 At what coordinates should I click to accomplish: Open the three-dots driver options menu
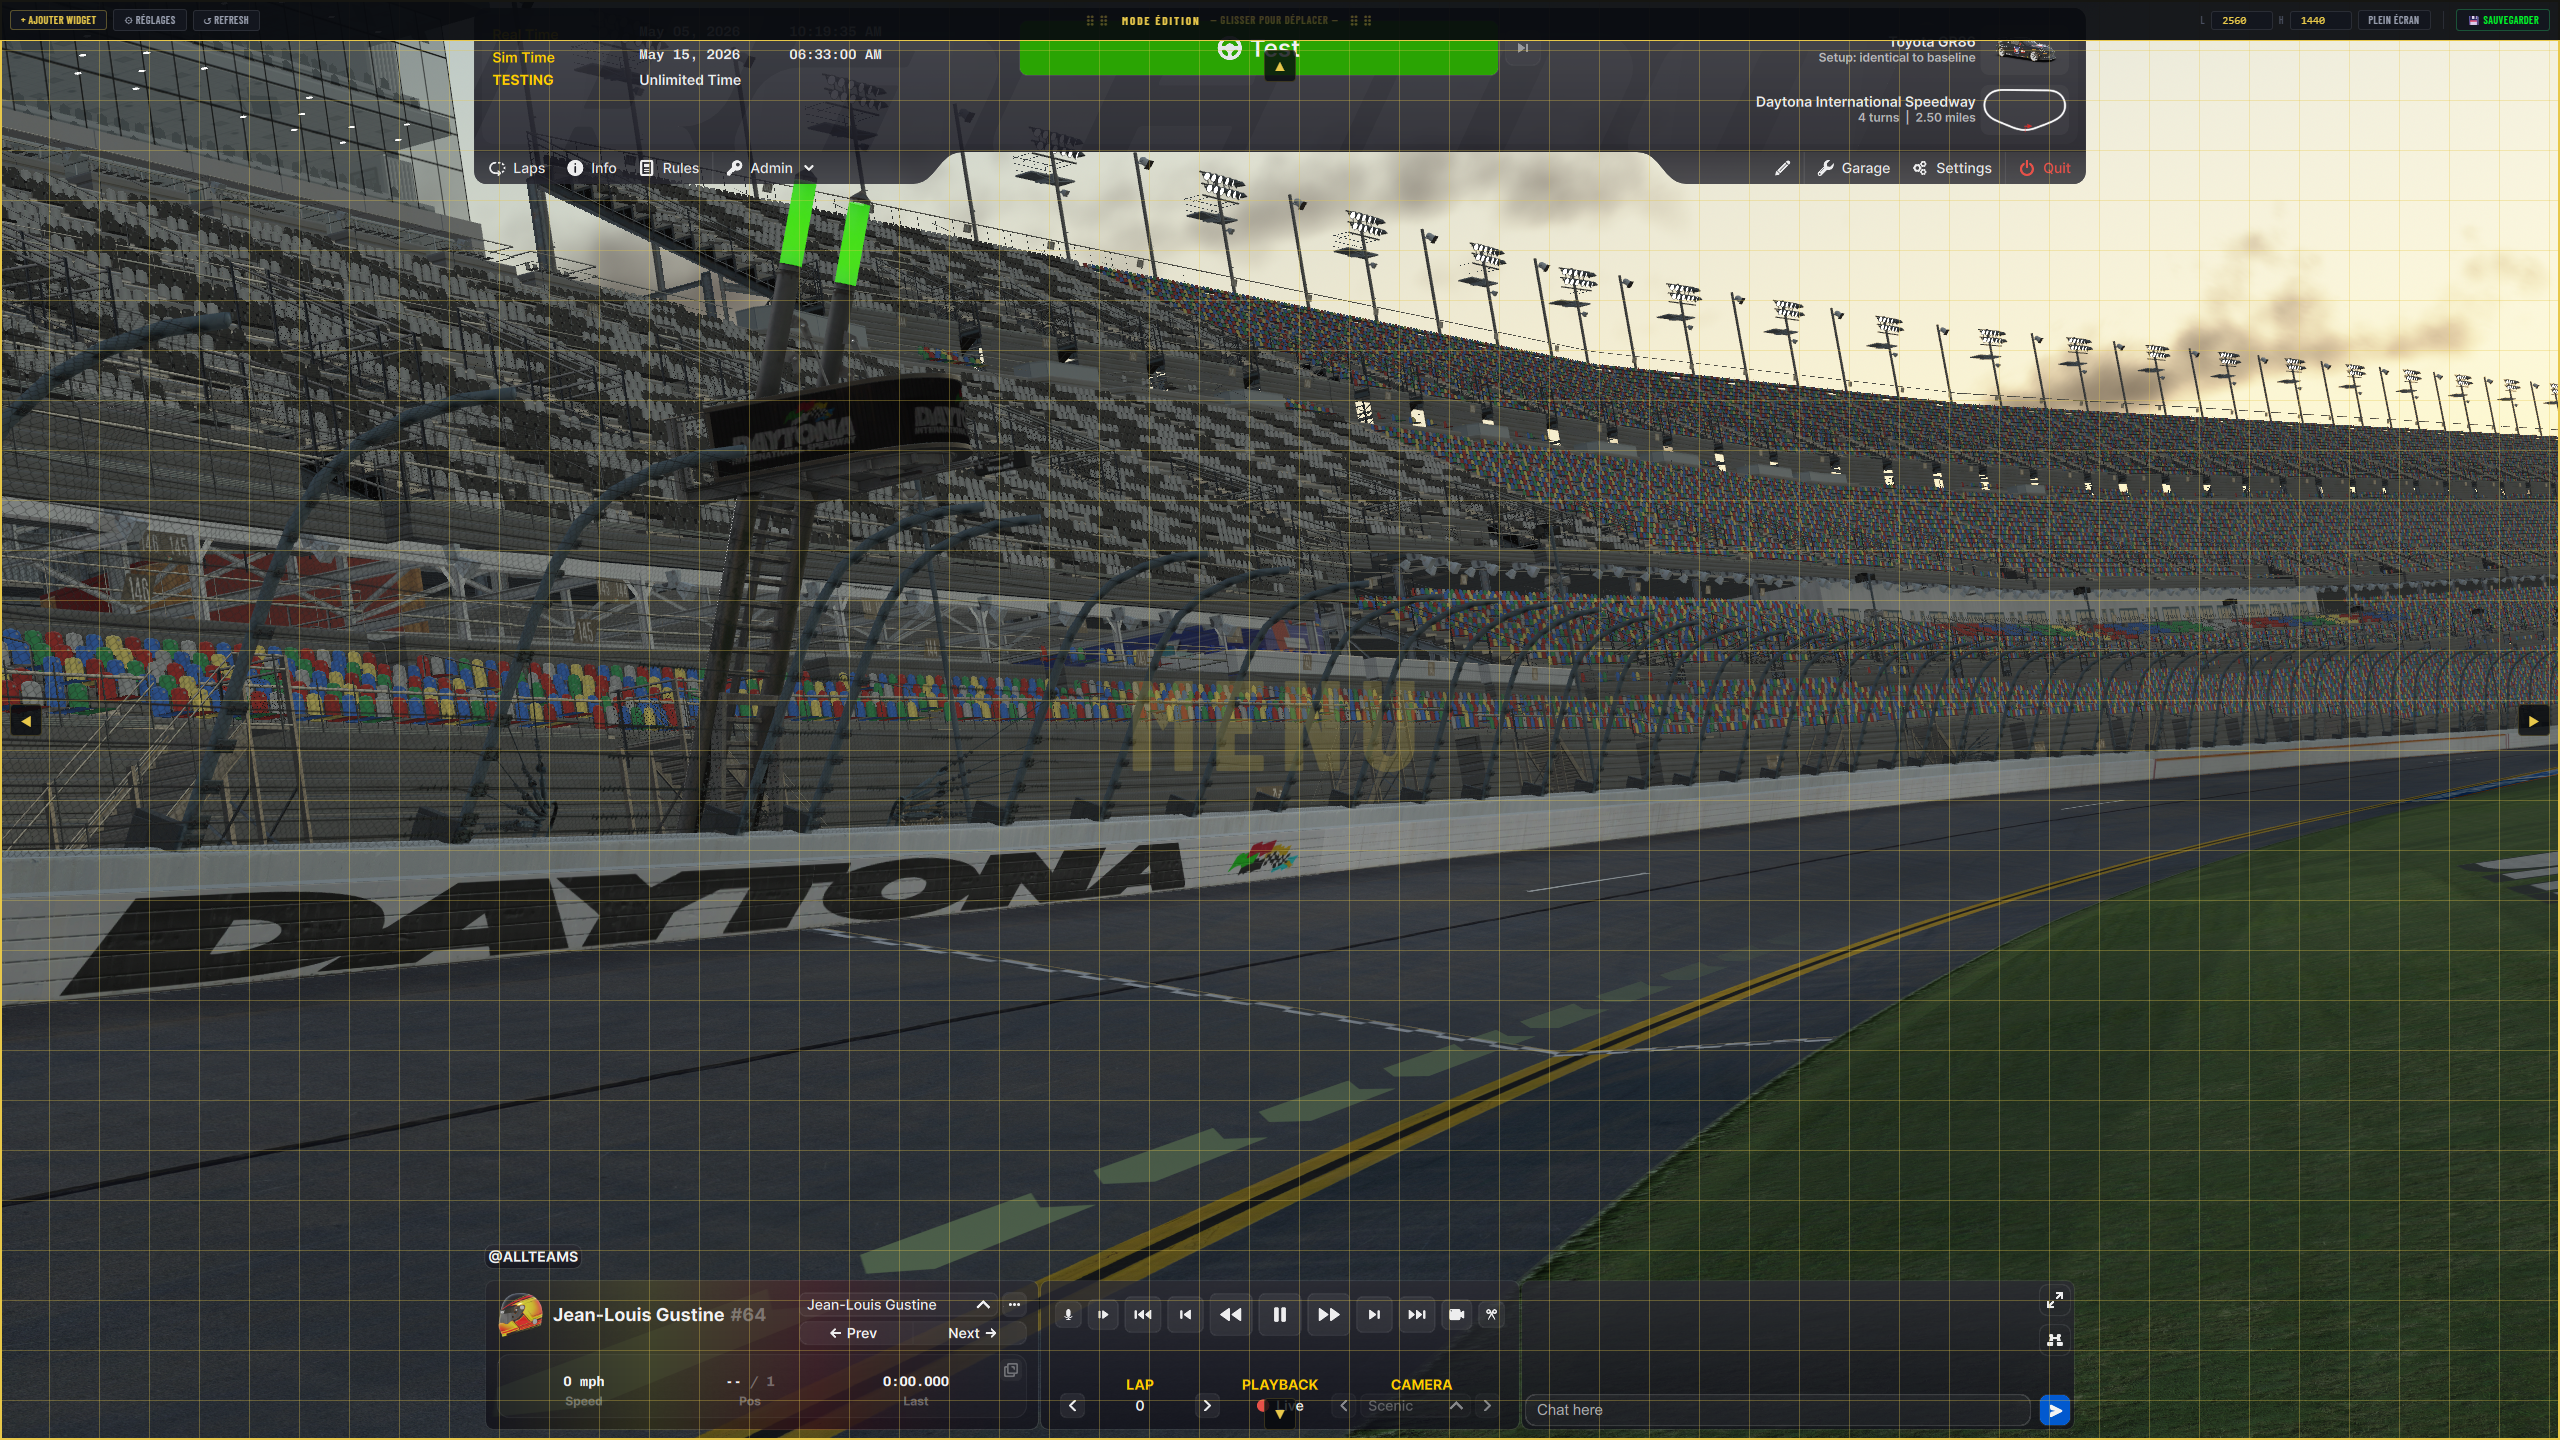pos(1014,1305)
